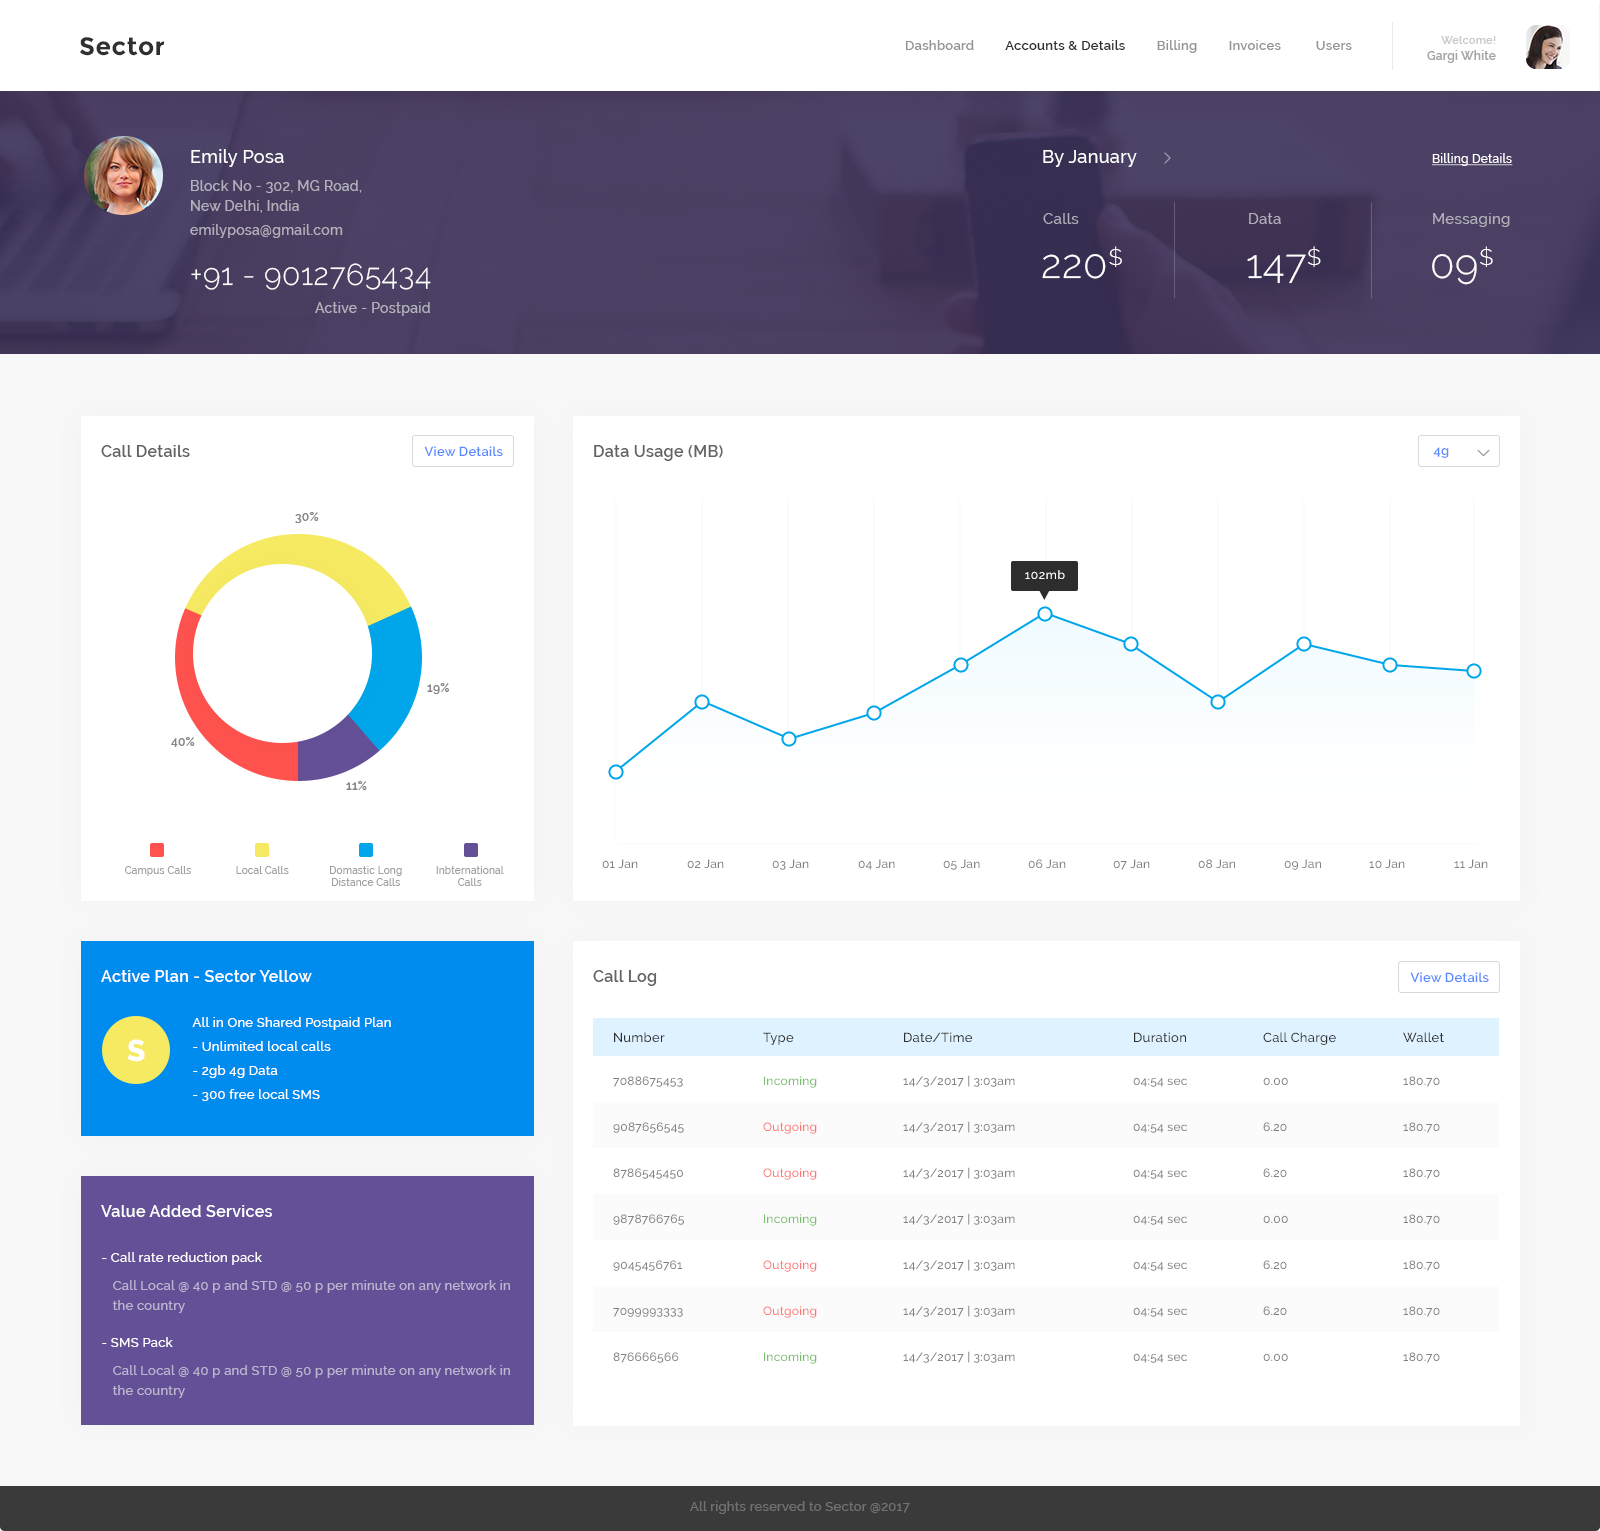The width and height of the screenshot is (1600, 1531).
Task: Click call log number 8786545450
Action: pos(648,1173)
